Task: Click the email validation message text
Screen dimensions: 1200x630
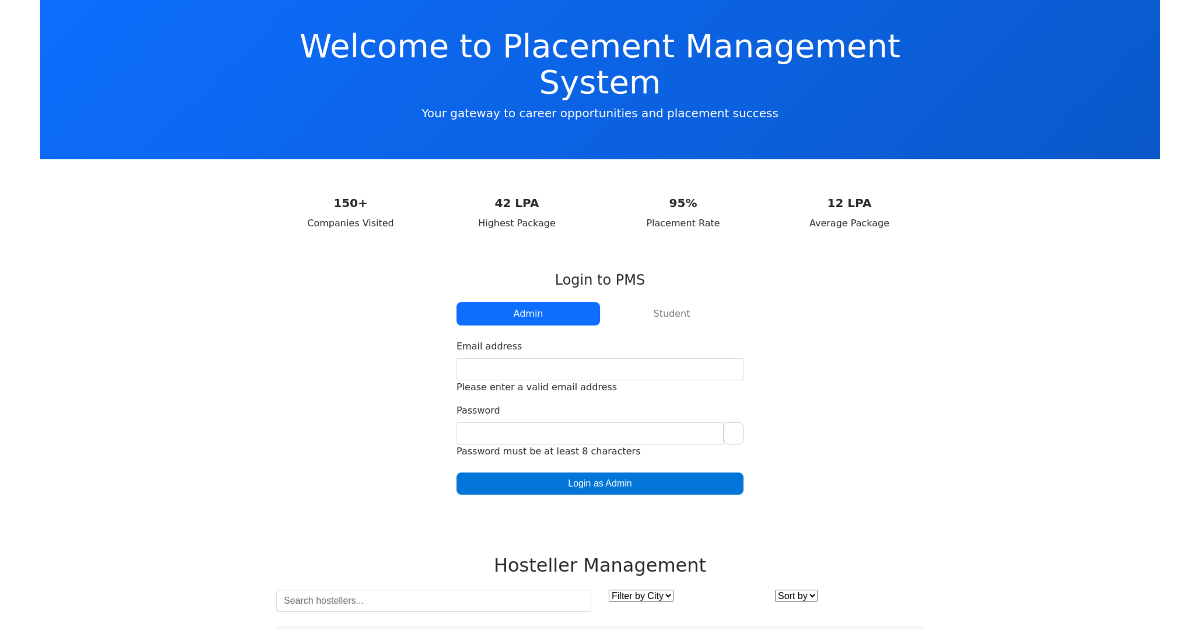Action: tap(536, 386)
